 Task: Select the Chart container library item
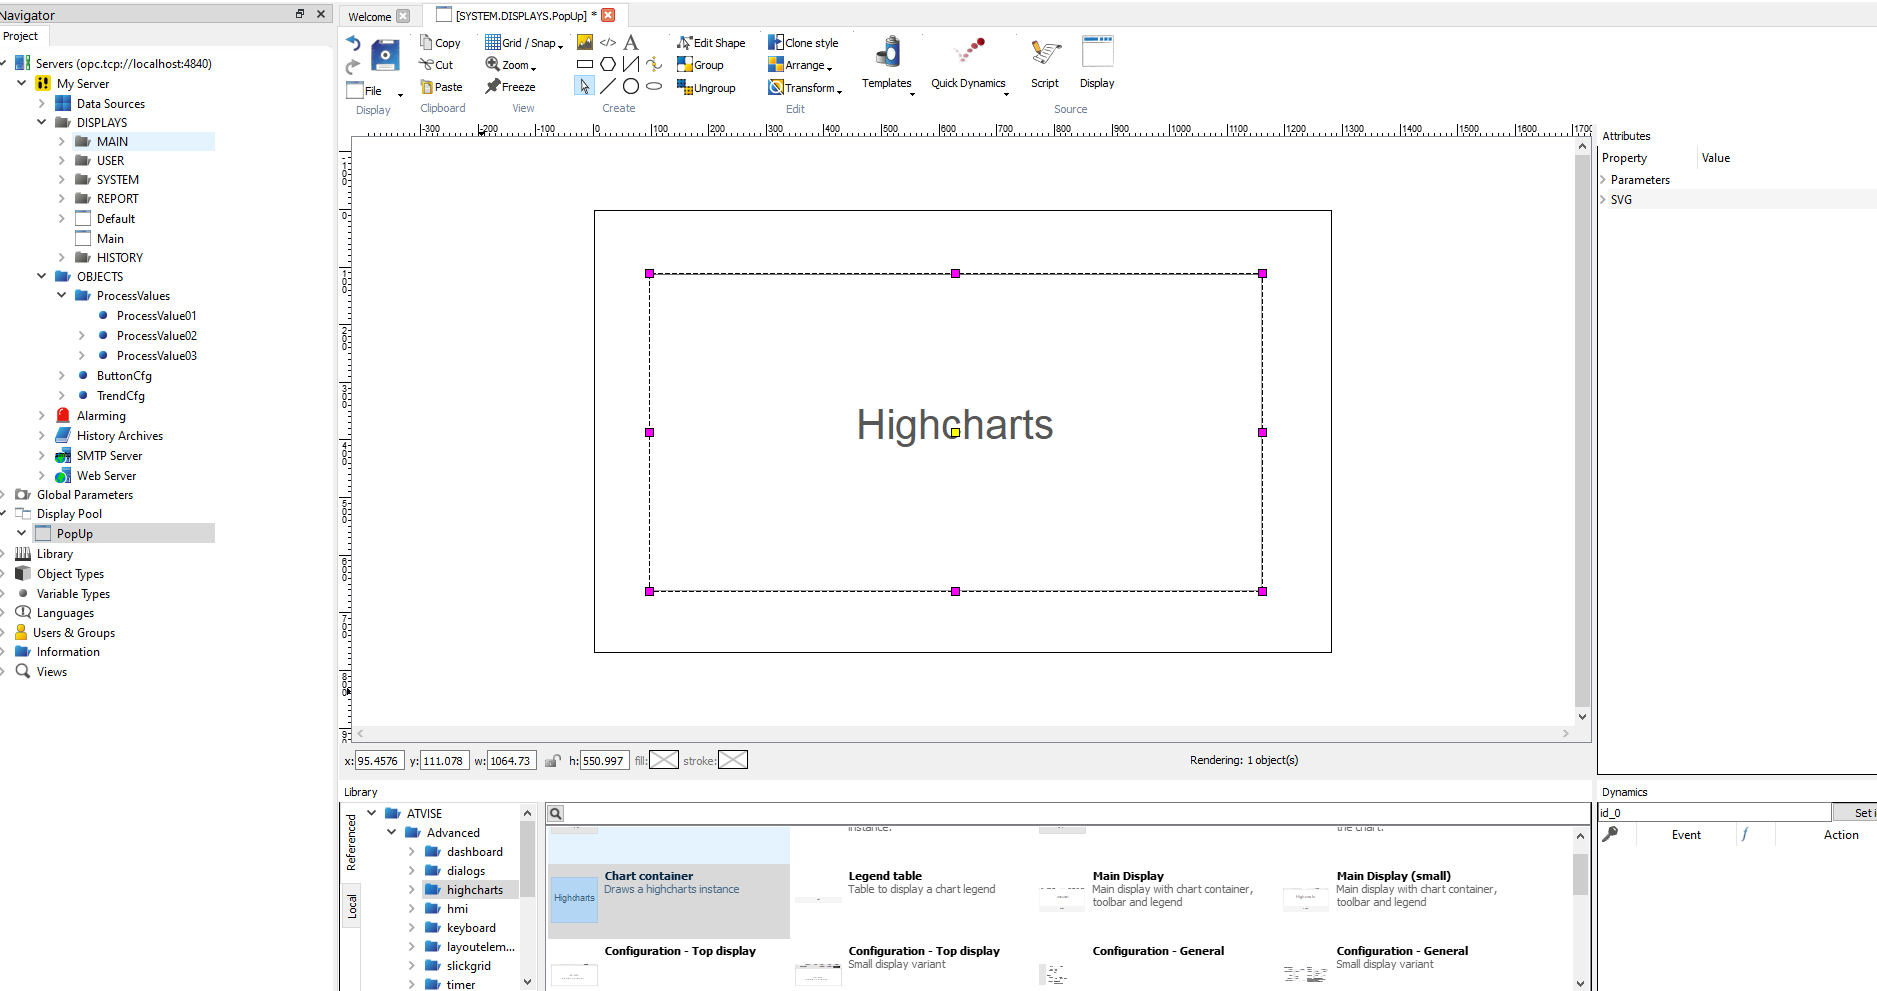pos(669,901)
